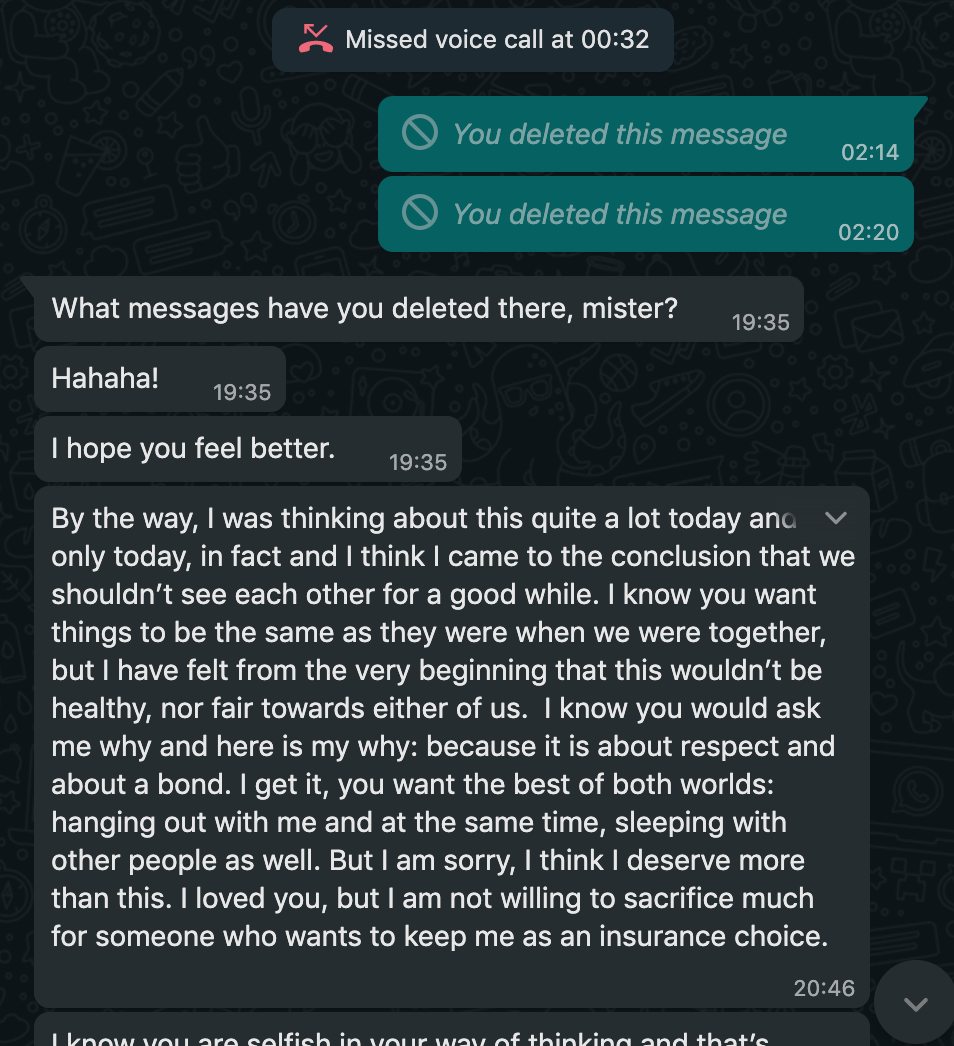Click the "You deleted this message" bubble at 02:14
954x1046 pixels.
(646, 134)
